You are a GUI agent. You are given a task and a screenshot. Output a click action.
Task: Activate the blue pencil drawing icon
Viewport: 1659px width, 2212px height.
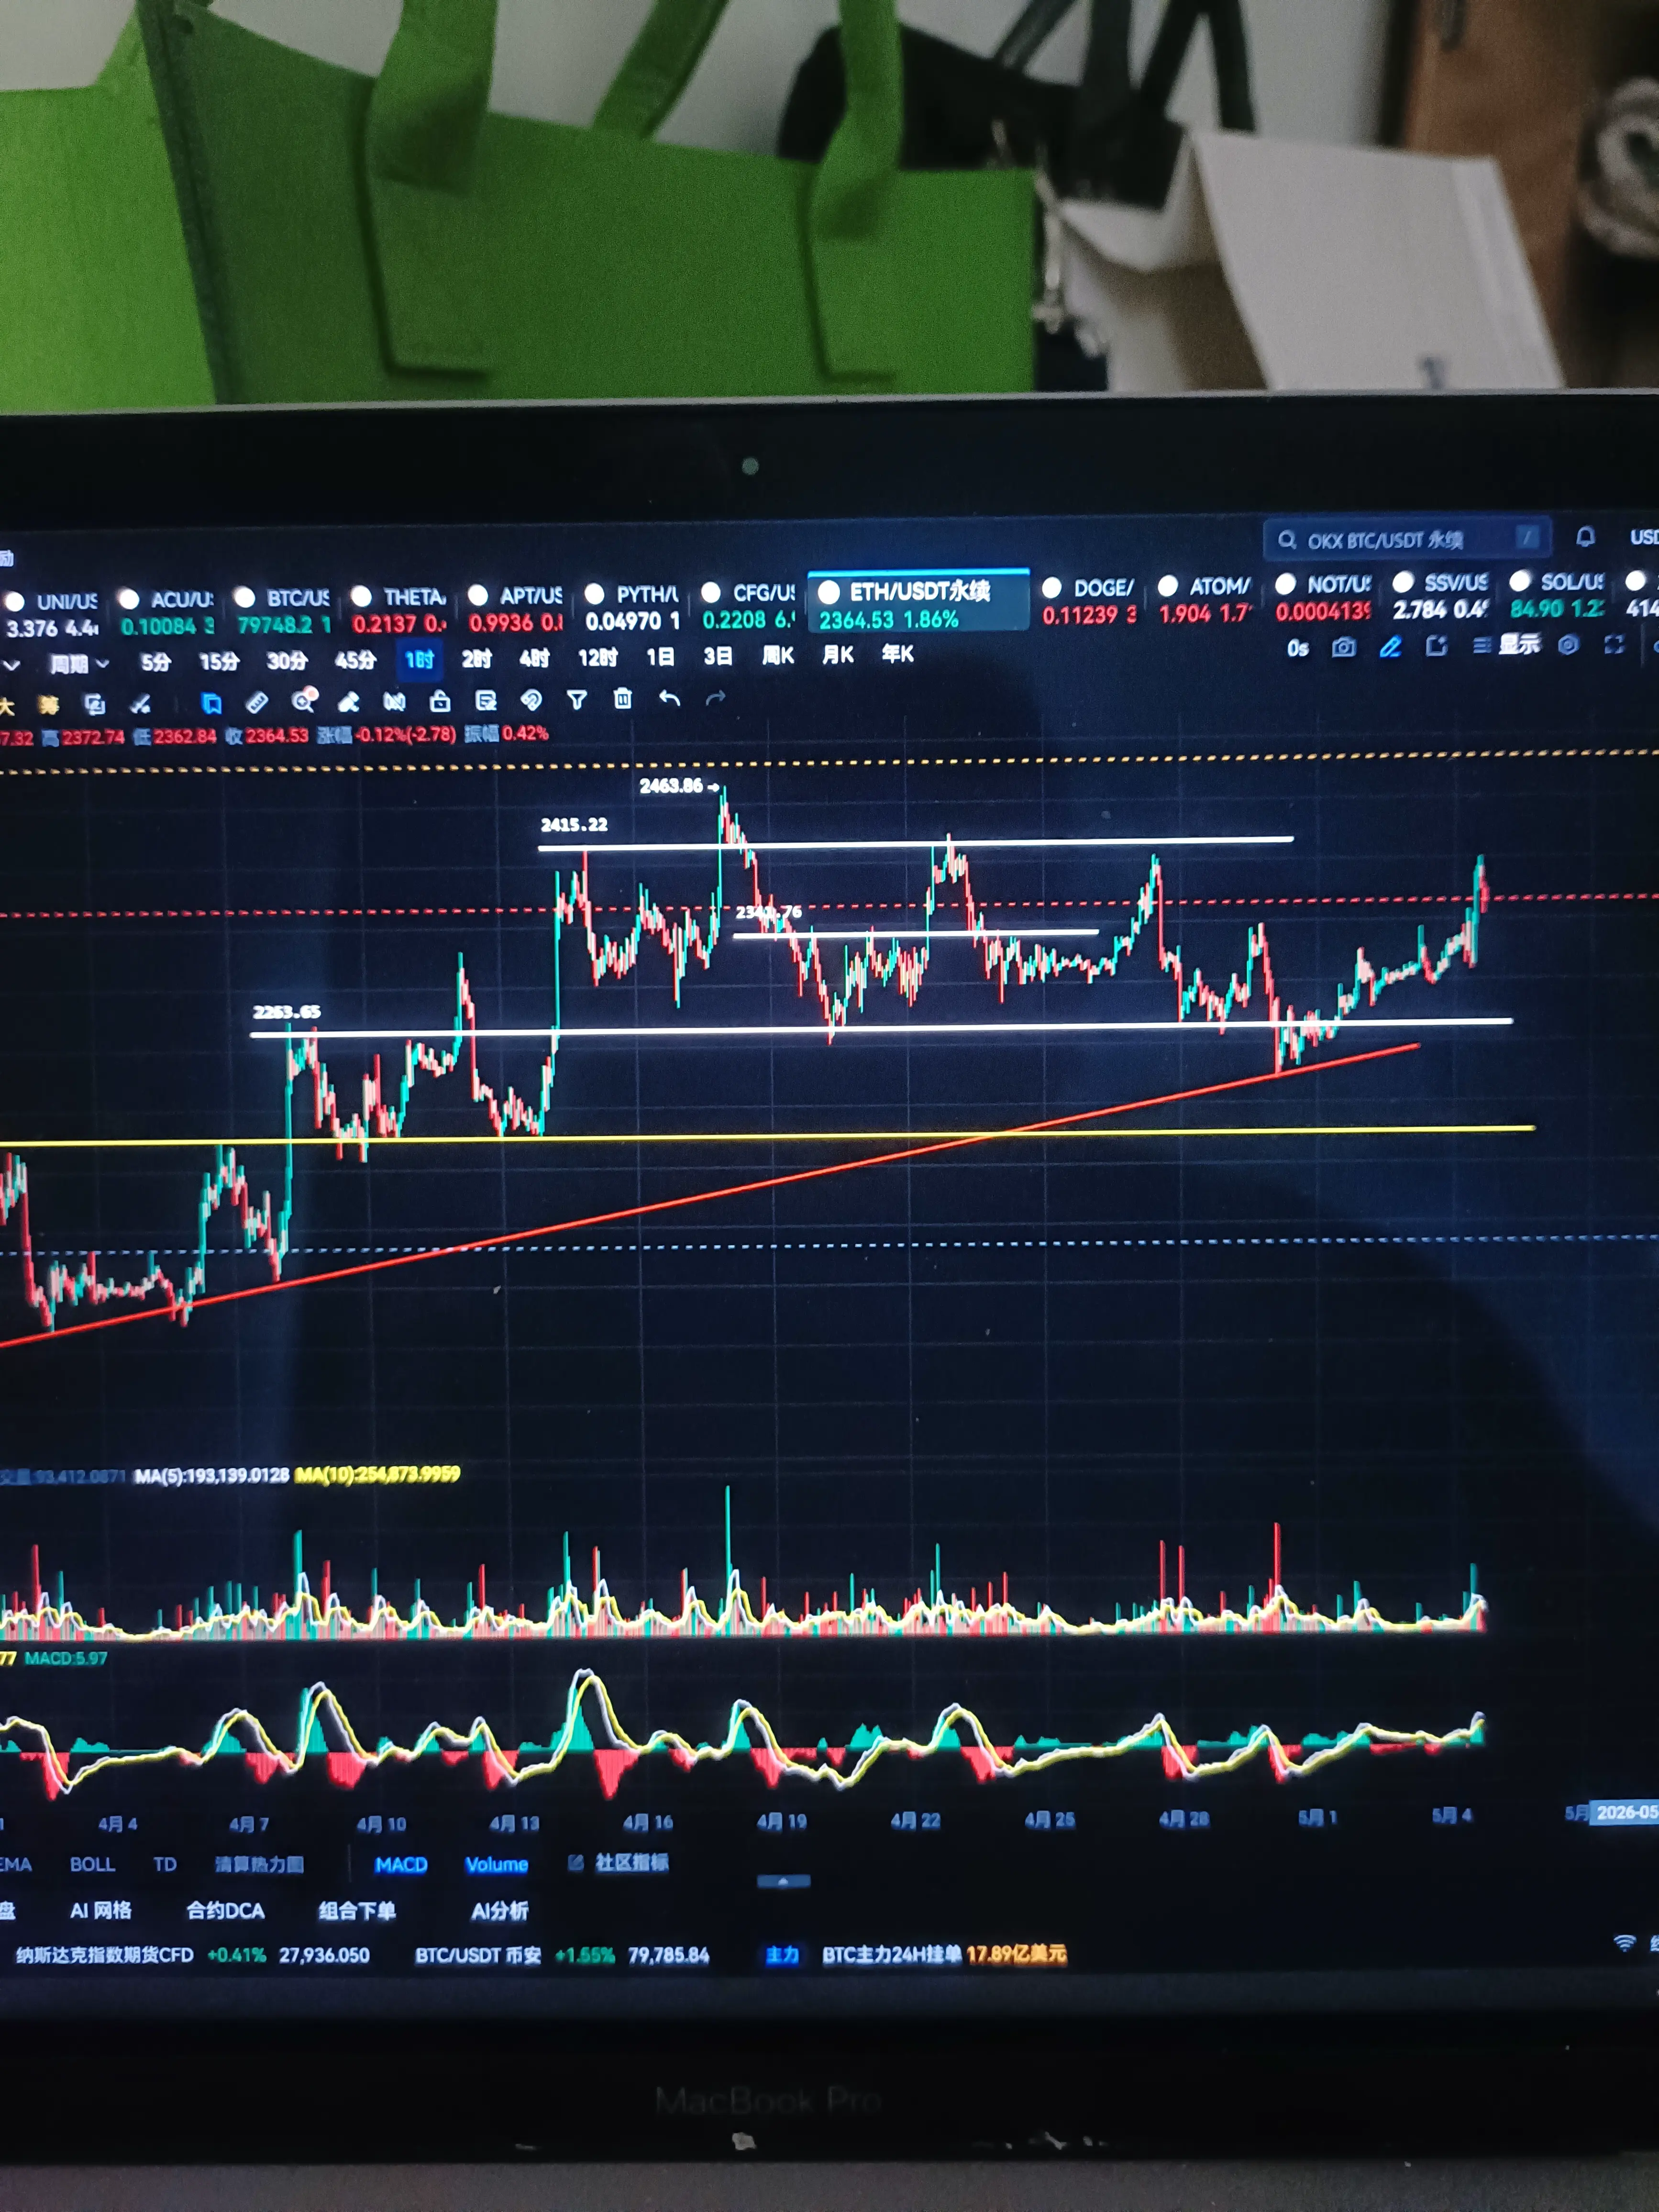[1390, 647]
